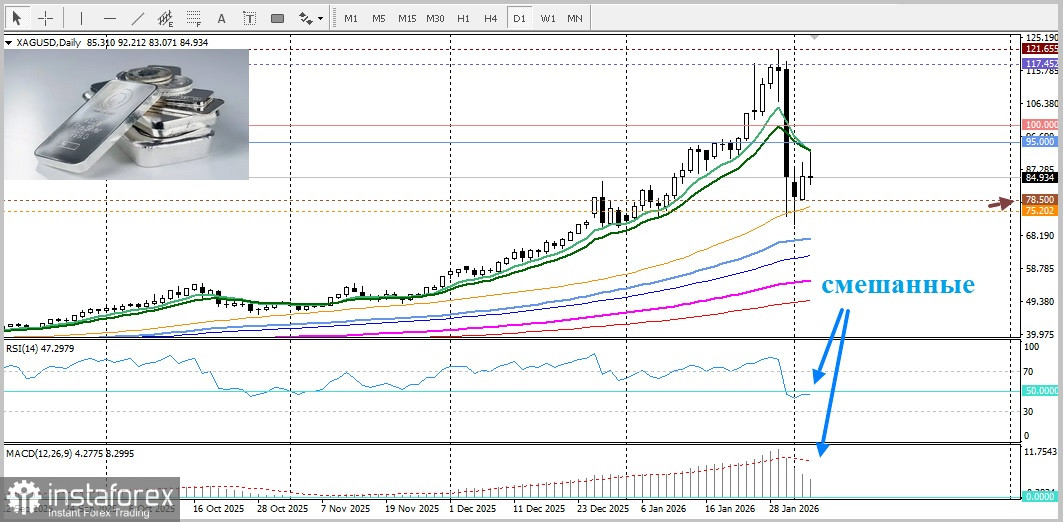Click the 28 Oct 2025 date label

(282, 508)
